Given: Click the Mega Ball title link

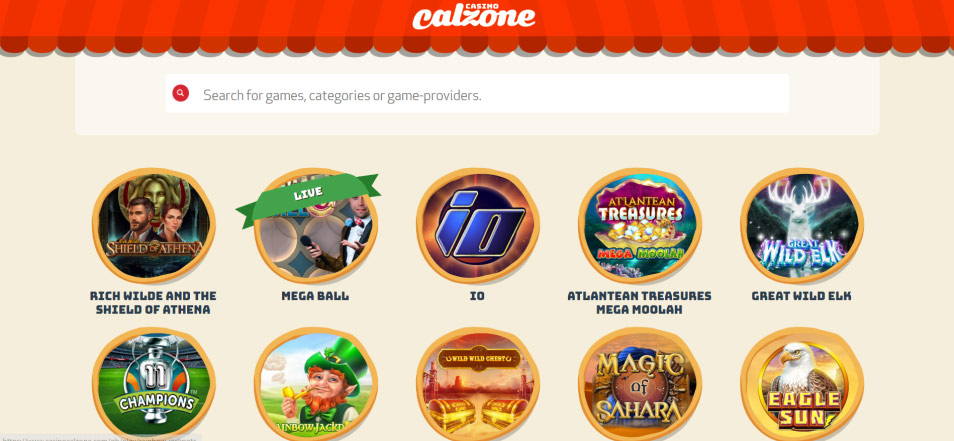Looking at the screenshot, I should tap(315, 296).
